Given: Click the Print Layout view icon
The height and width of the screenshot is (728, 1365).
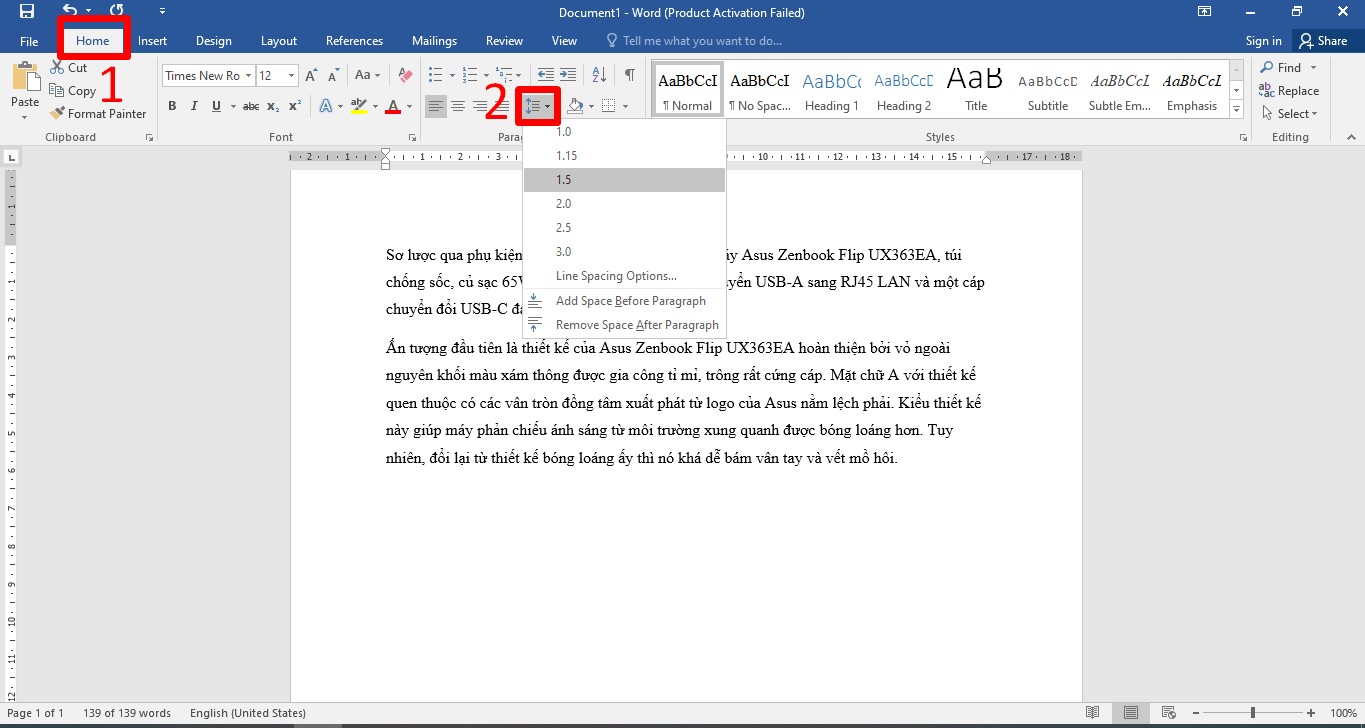Looking at the screenshot, I should pos(1130,713).
